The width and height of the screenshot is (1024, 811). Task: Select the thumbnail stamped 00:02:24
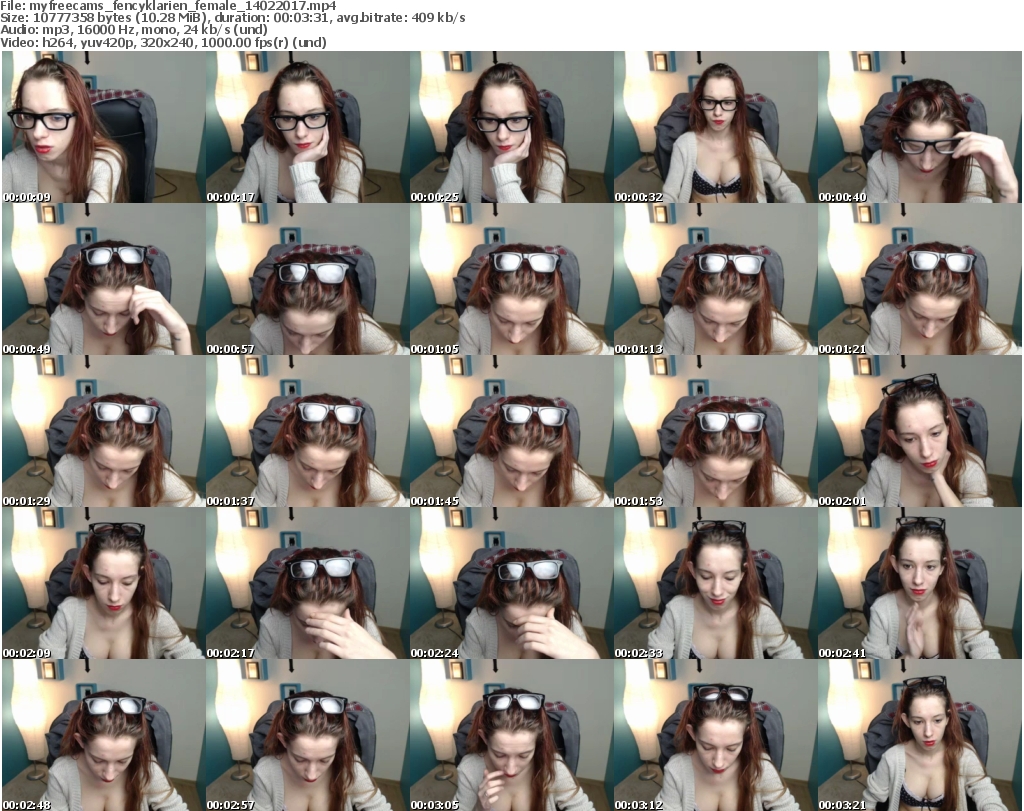[x=511, y=584]
